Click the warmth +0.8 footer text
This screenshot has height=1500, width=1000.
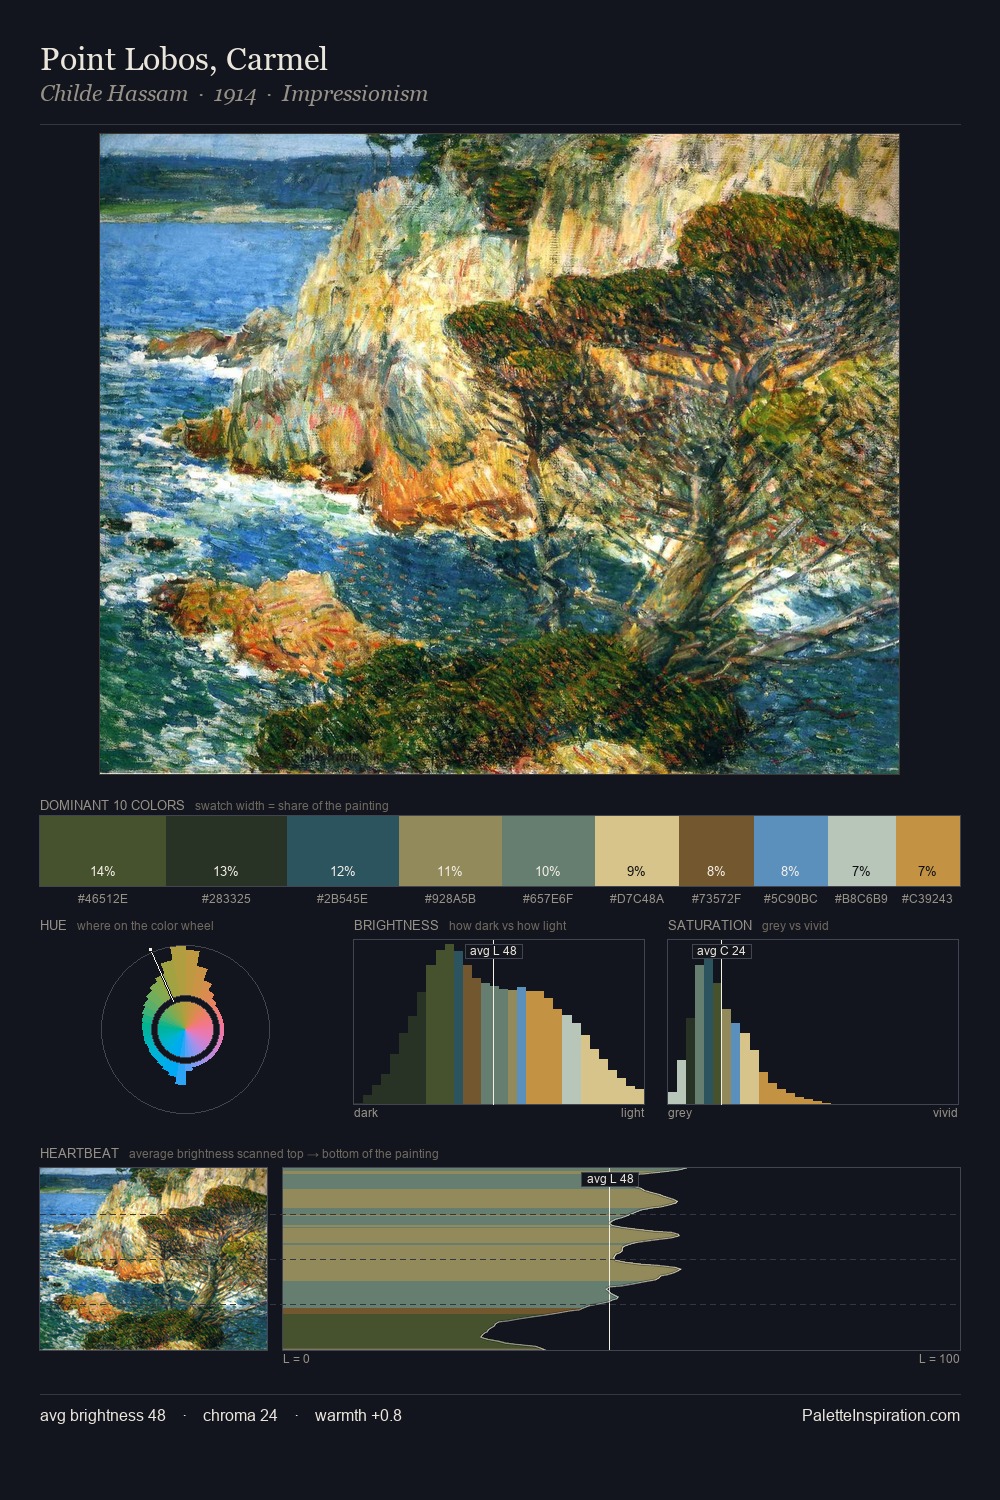point(358,1415)
